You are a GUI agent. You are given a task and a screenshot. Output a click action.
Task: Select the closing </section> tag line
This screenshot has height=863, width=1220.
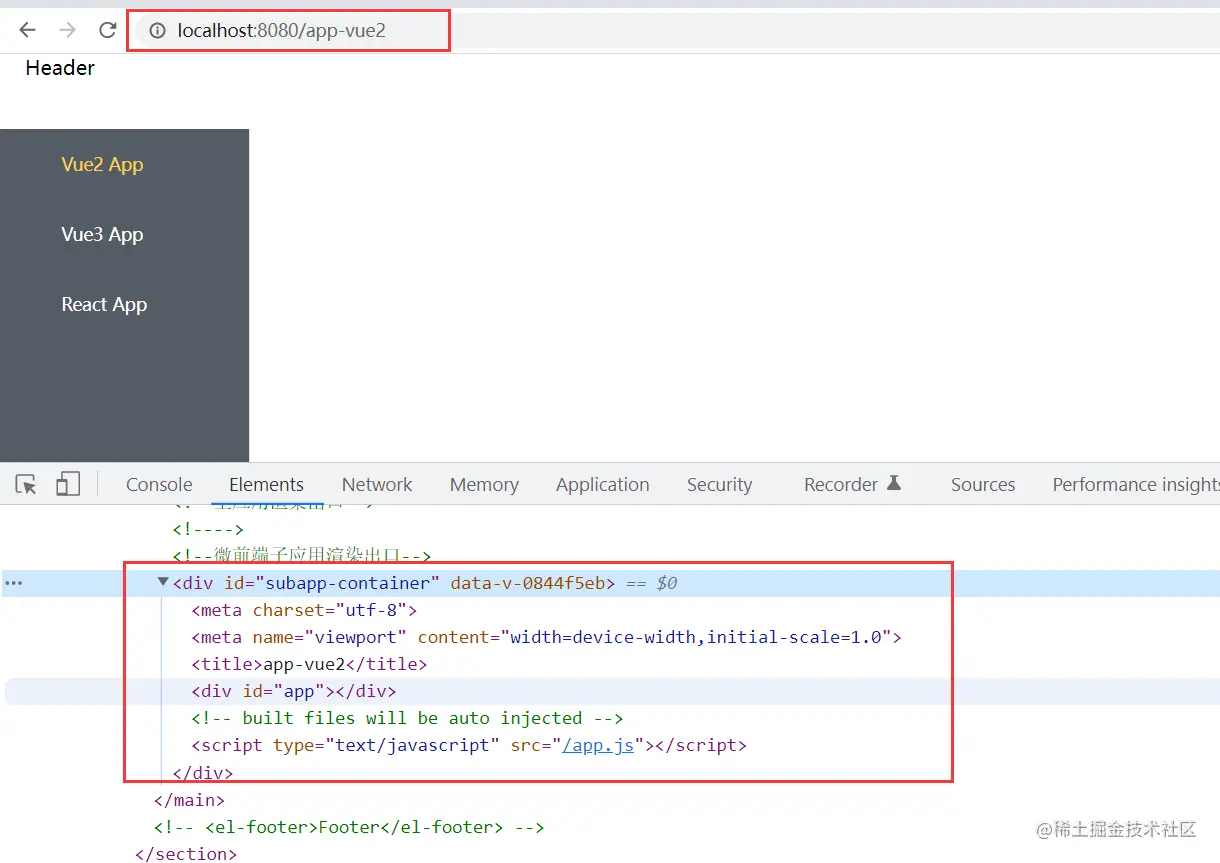[x=186, y=854]
